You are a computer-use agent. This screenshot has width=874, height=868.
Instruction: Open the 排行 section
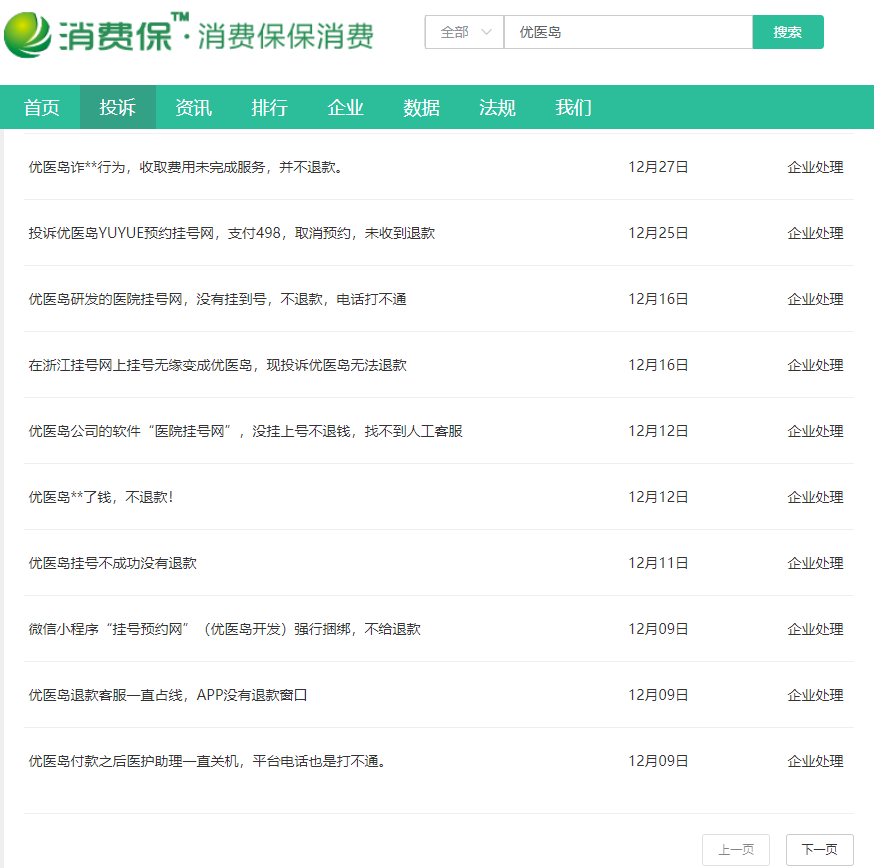point(269,109)
